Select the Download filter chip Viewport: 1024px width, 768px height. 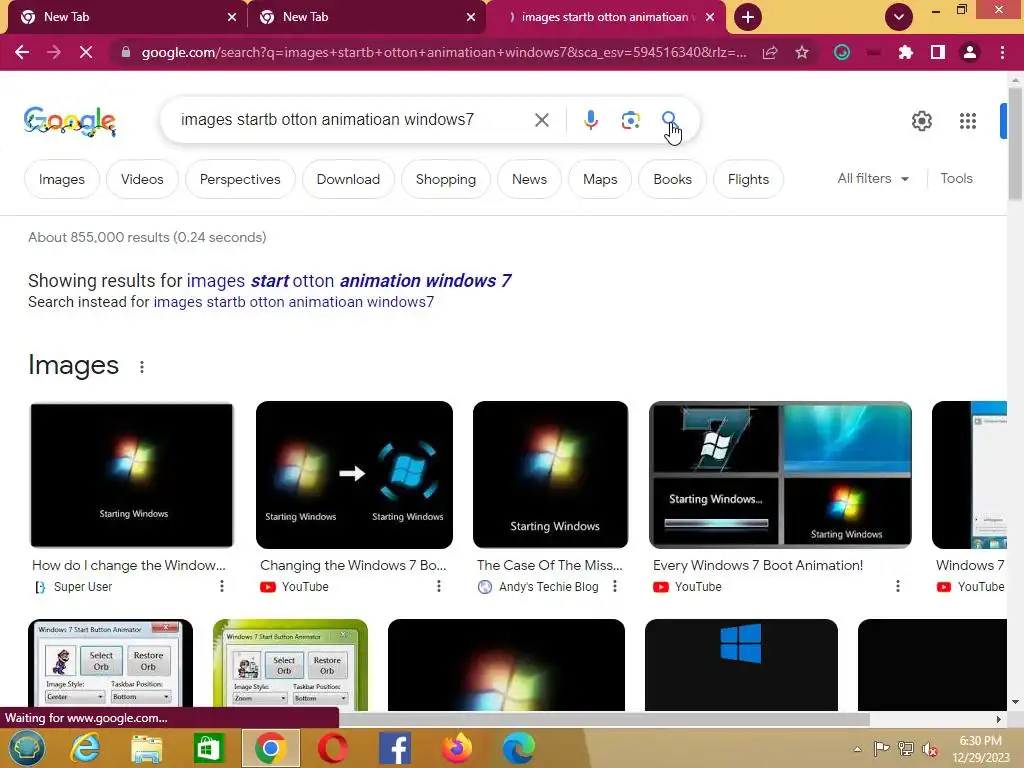[348, 179]
